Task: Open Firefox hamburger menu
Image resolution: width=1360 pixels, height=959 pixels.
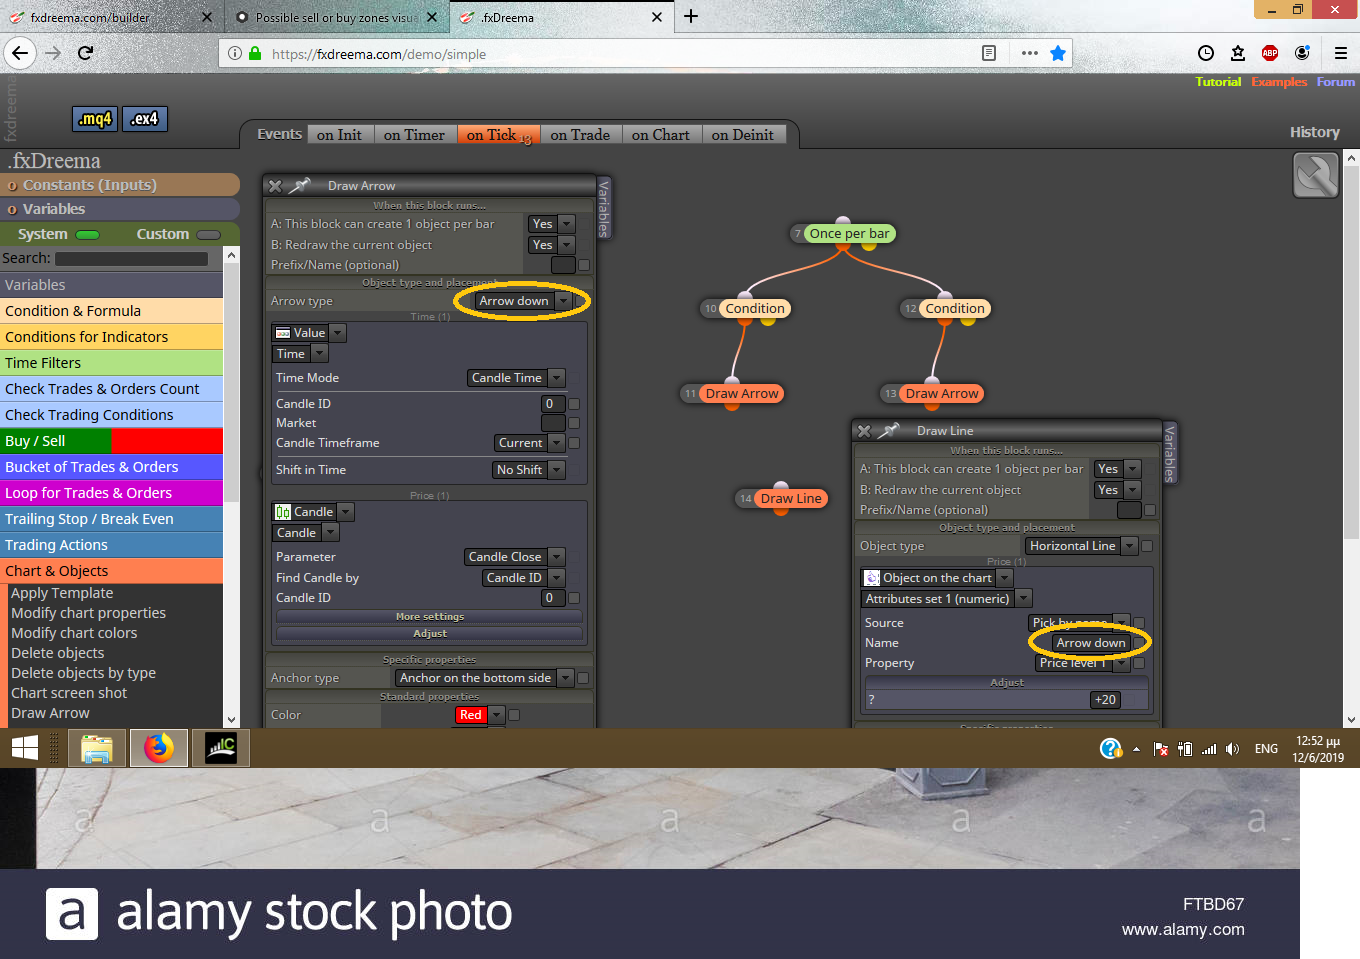Action: (x=1341, y=53)
